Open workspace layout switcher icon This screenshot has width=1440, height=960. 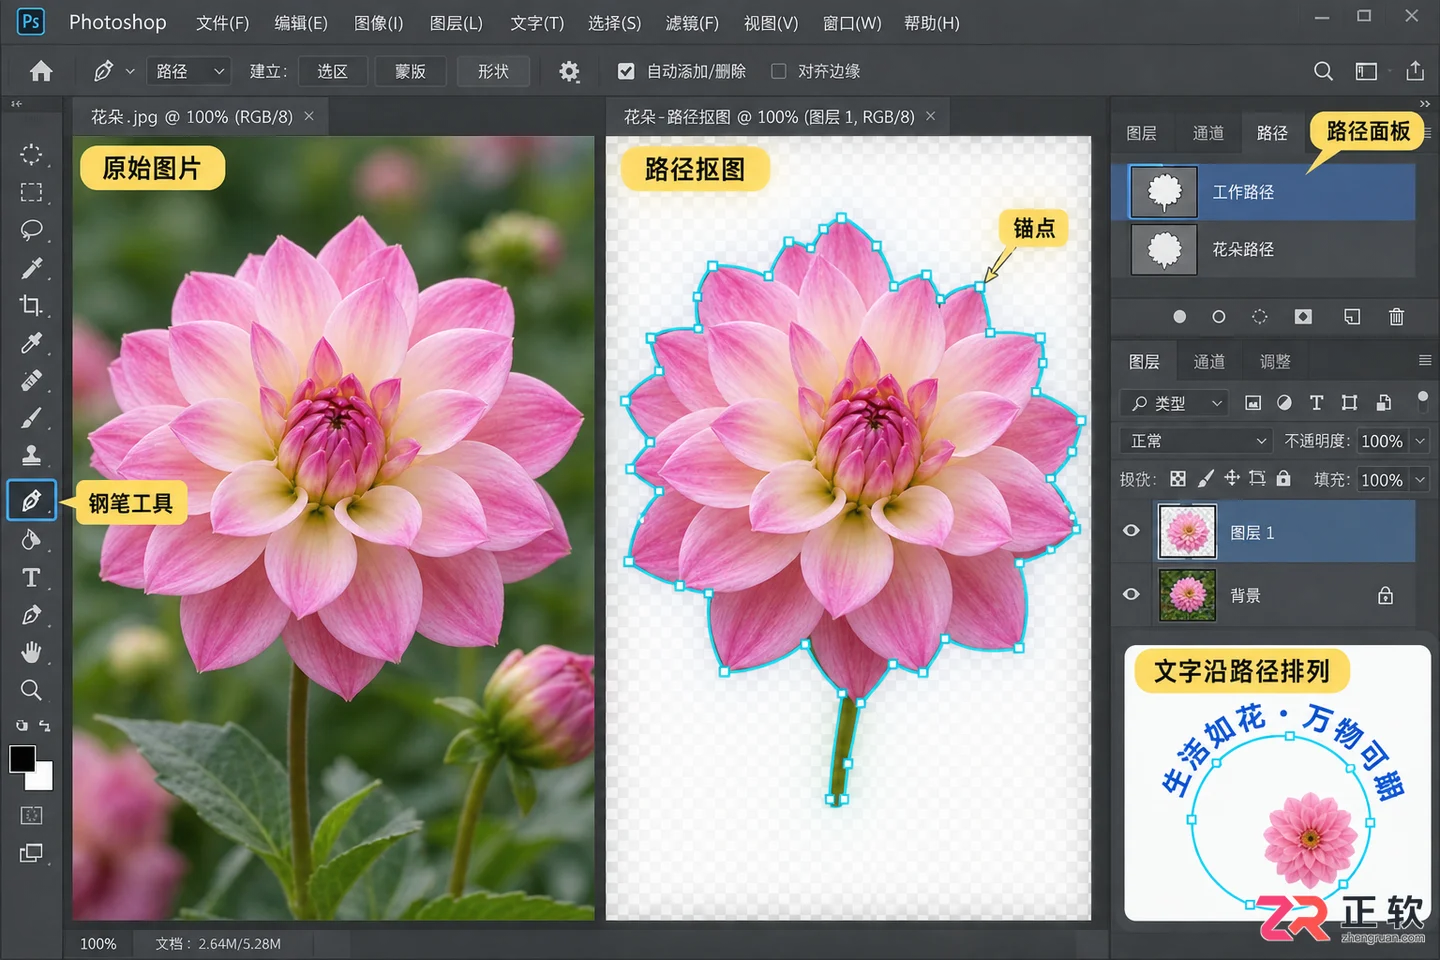[1366, 71]
